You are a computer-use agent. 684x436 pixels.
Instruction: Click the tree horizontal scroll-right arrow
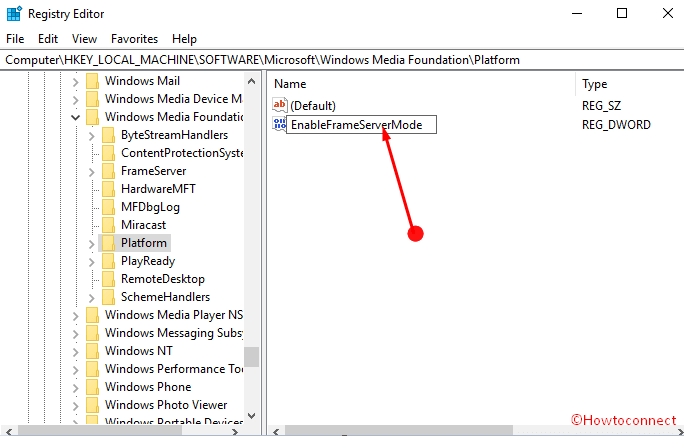(x=235, y=432)
